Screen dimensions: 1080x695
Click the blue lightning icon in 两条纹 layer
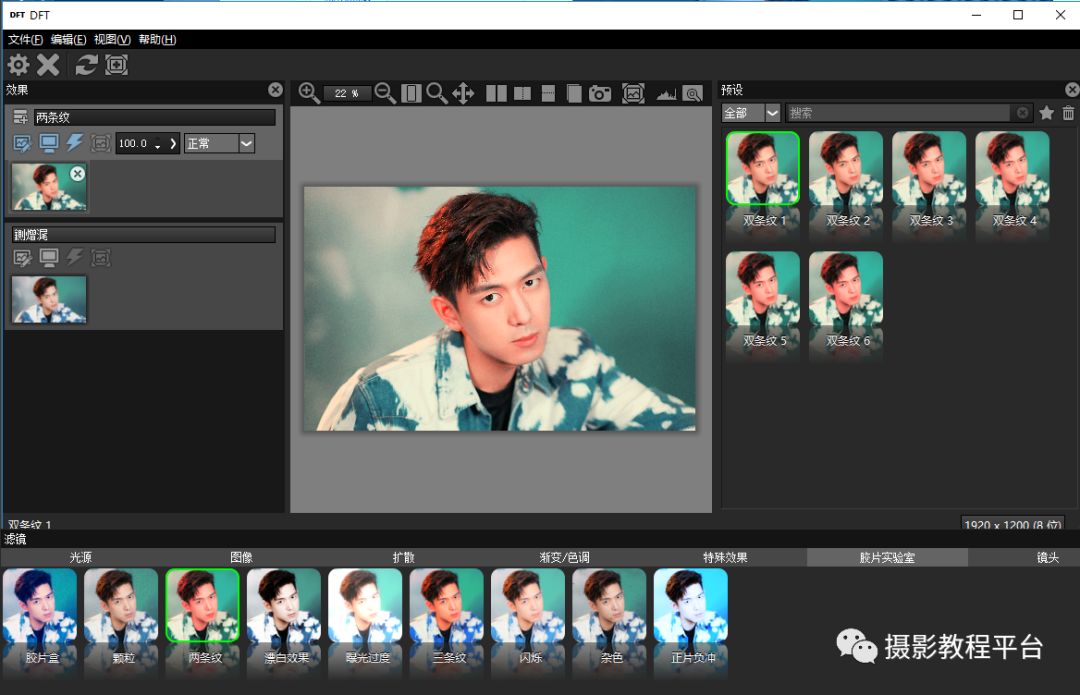(74, 143)
